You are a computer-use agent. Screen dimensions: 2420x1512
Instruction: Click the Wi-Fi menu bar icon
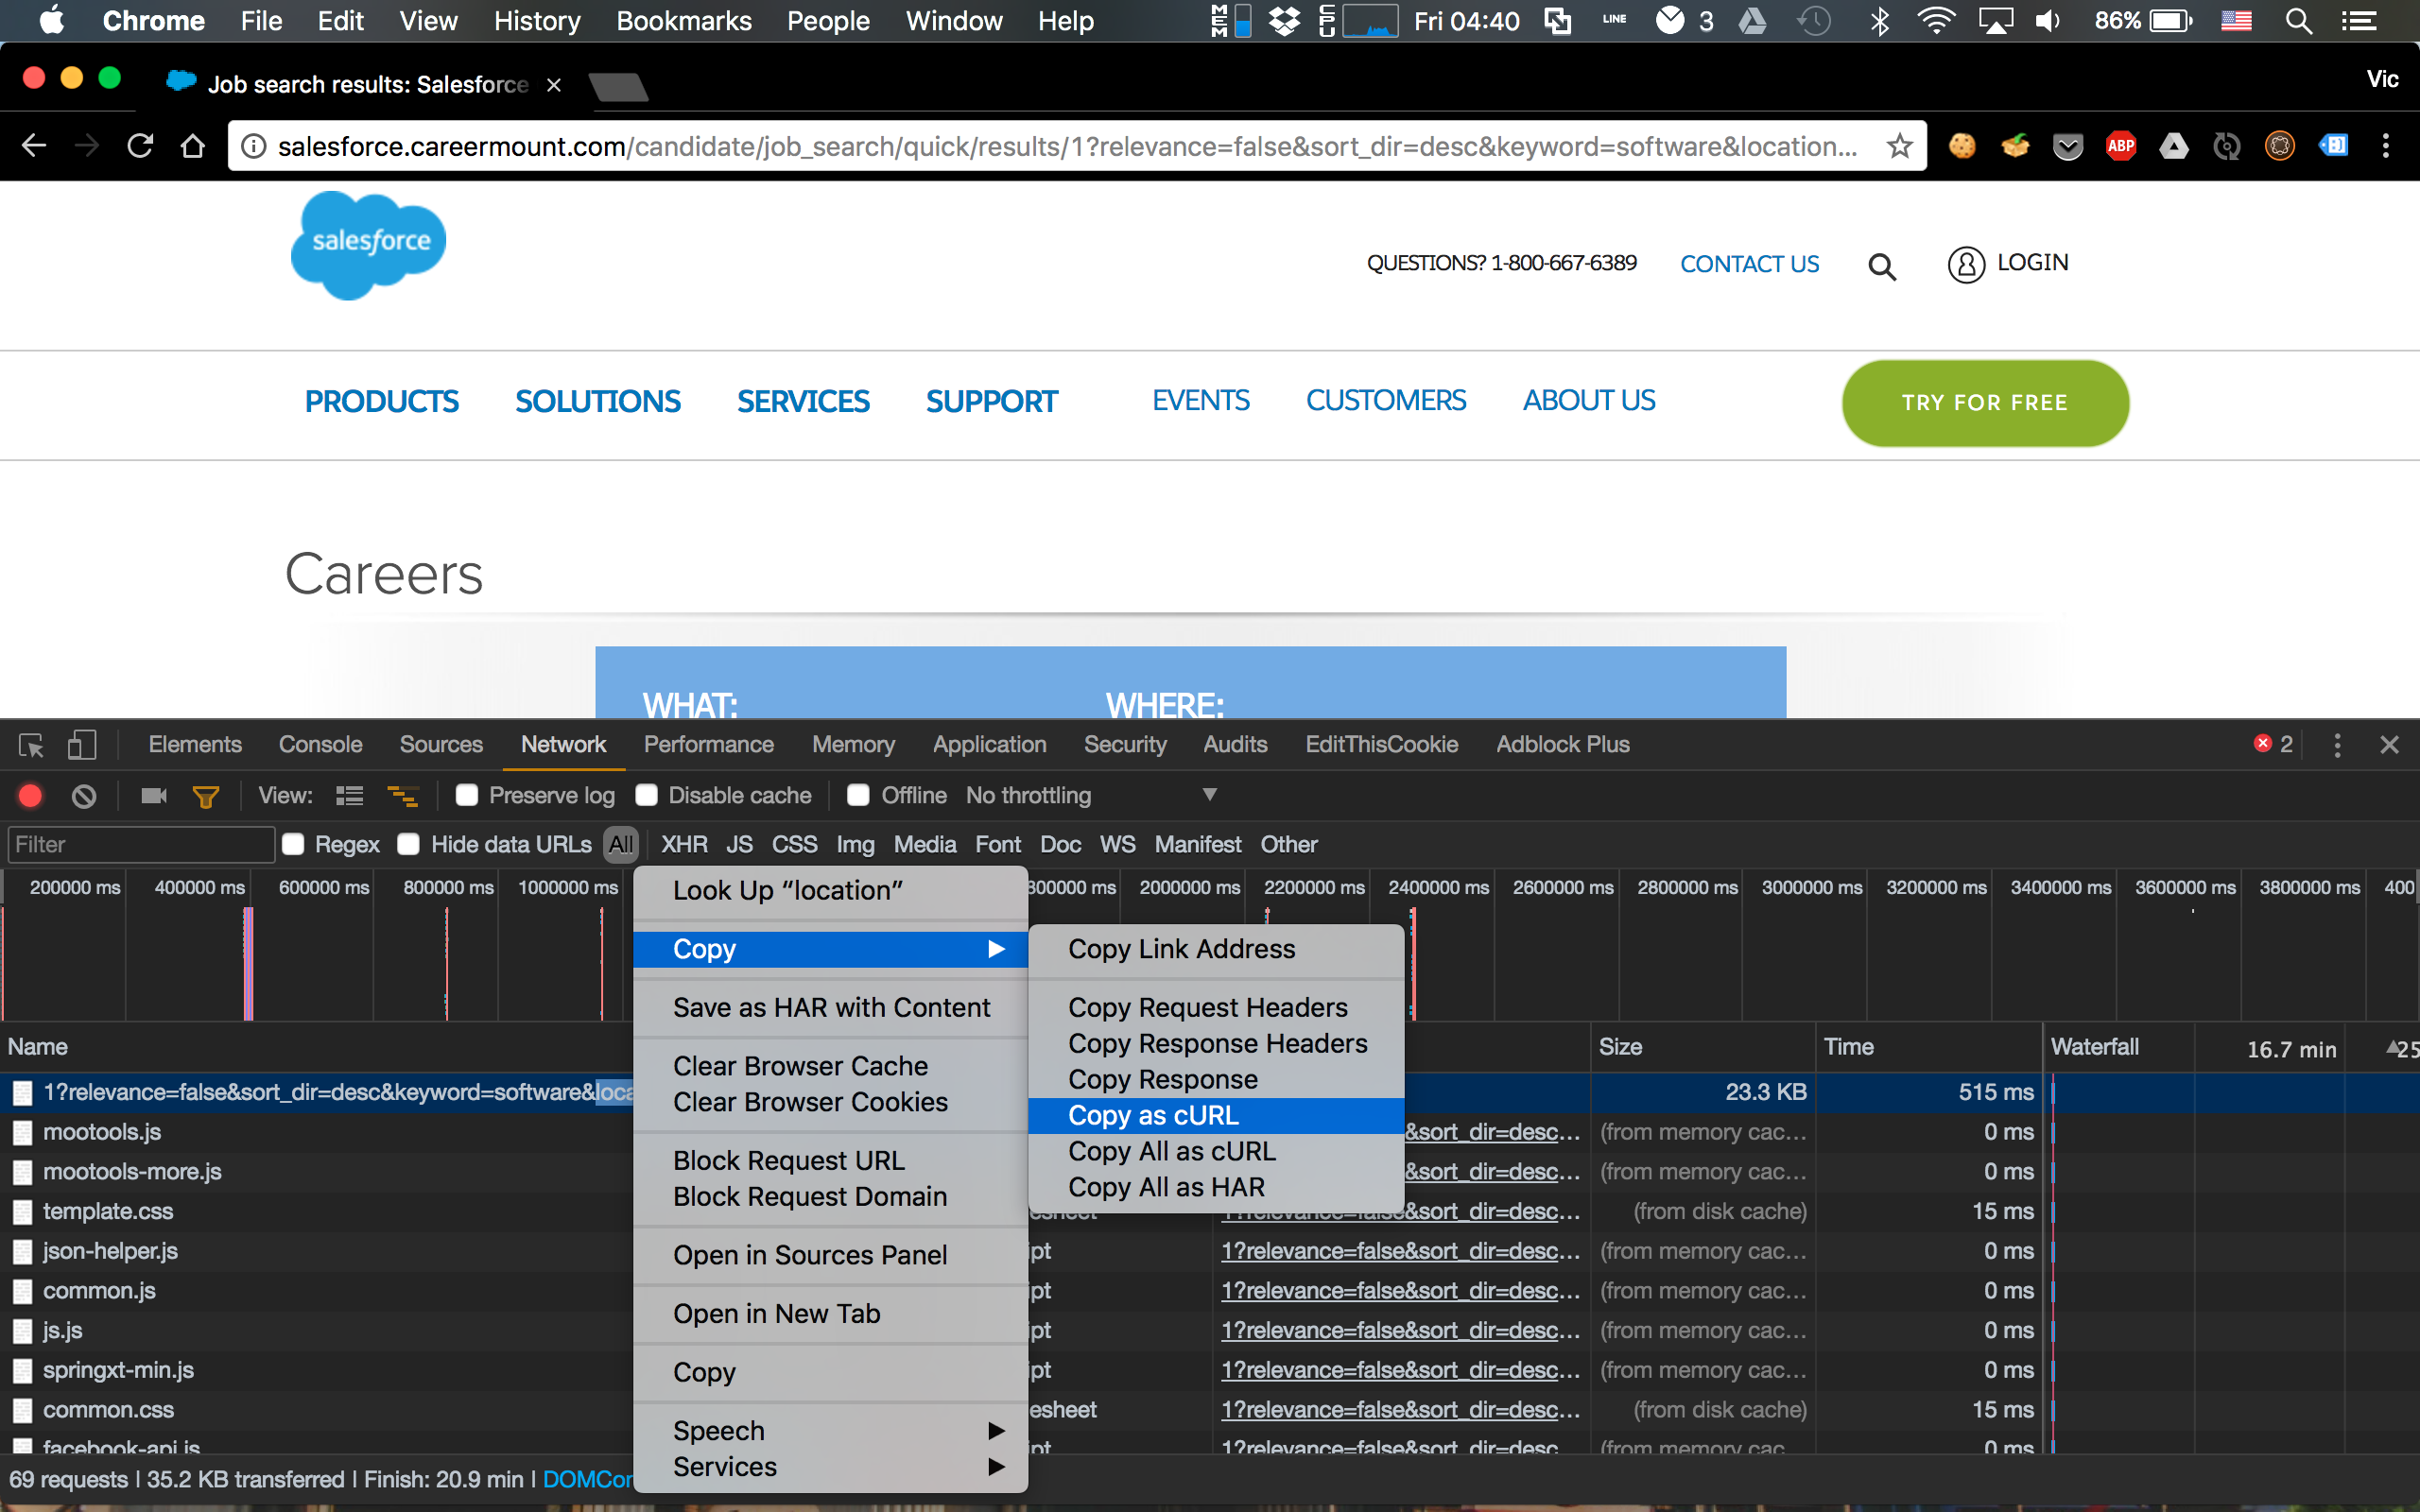[1936, 21]
